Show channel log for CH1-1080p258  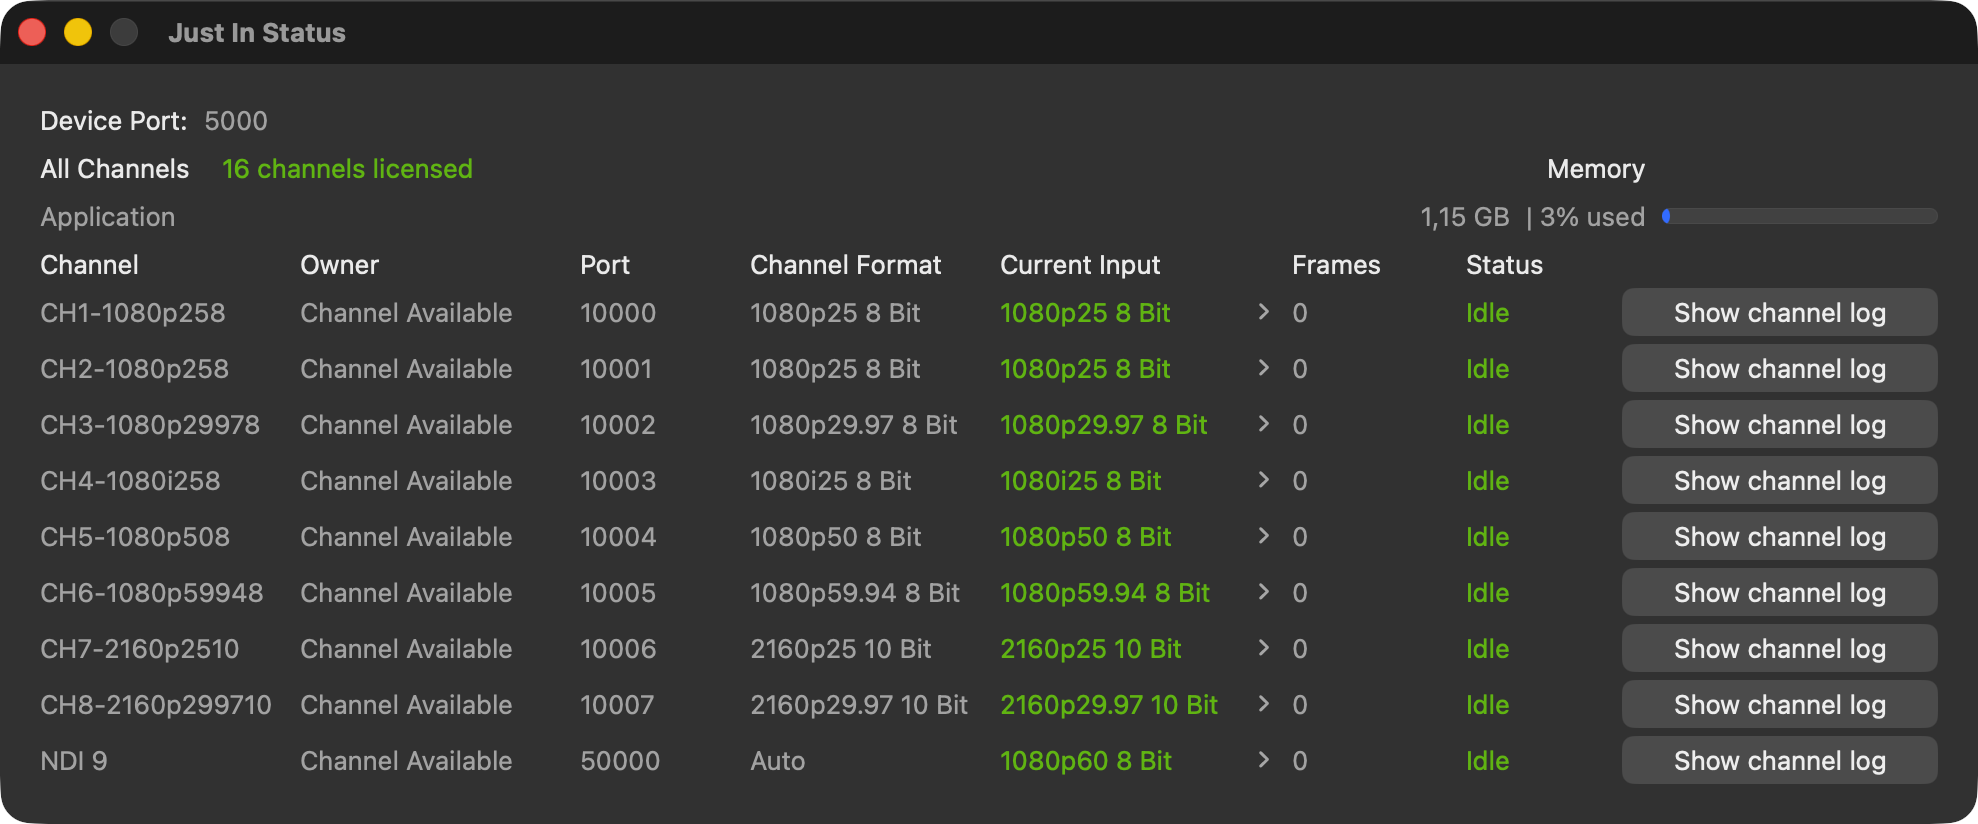(x=1779, y=312)
